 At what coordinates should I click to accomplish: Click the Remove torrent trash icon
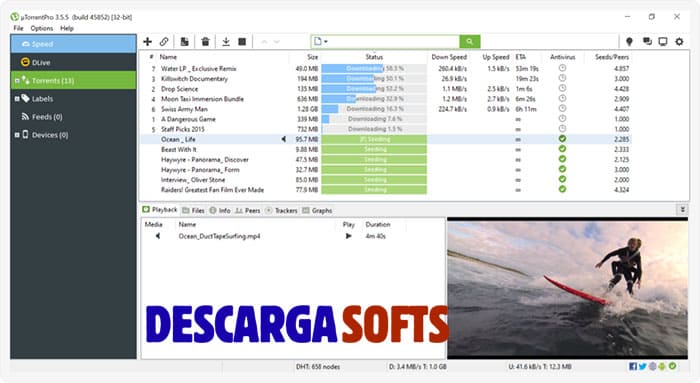[205, 42]
